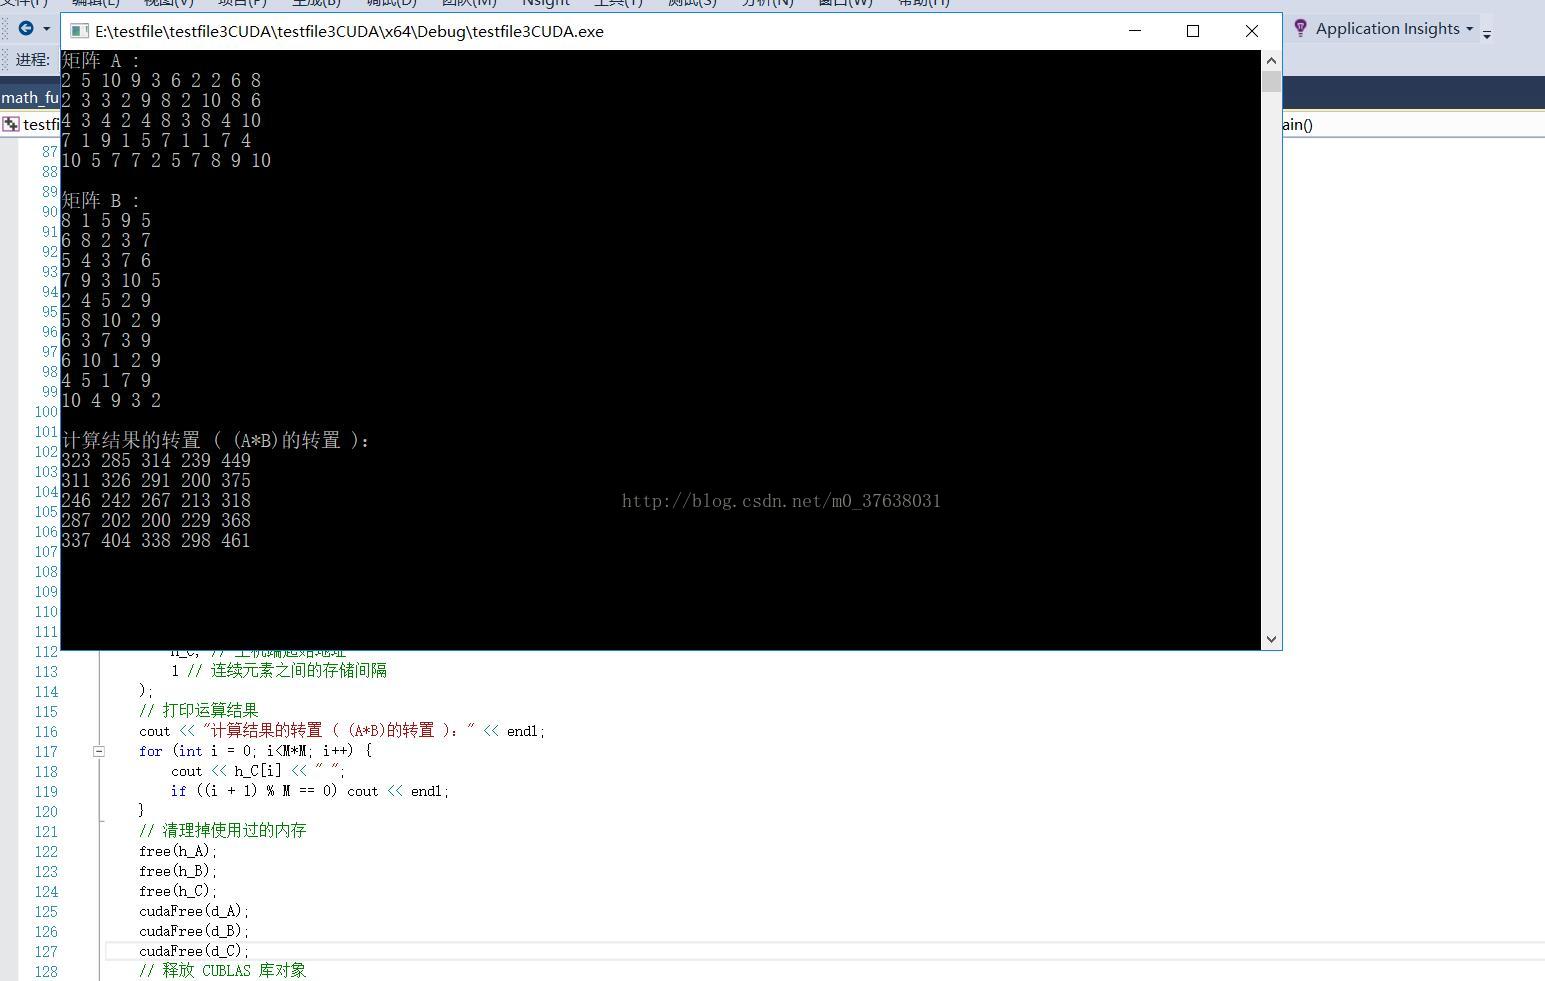Open the dropdown beside Navigate Backward
The image size is (1545, 981).
tap(46, 29)
